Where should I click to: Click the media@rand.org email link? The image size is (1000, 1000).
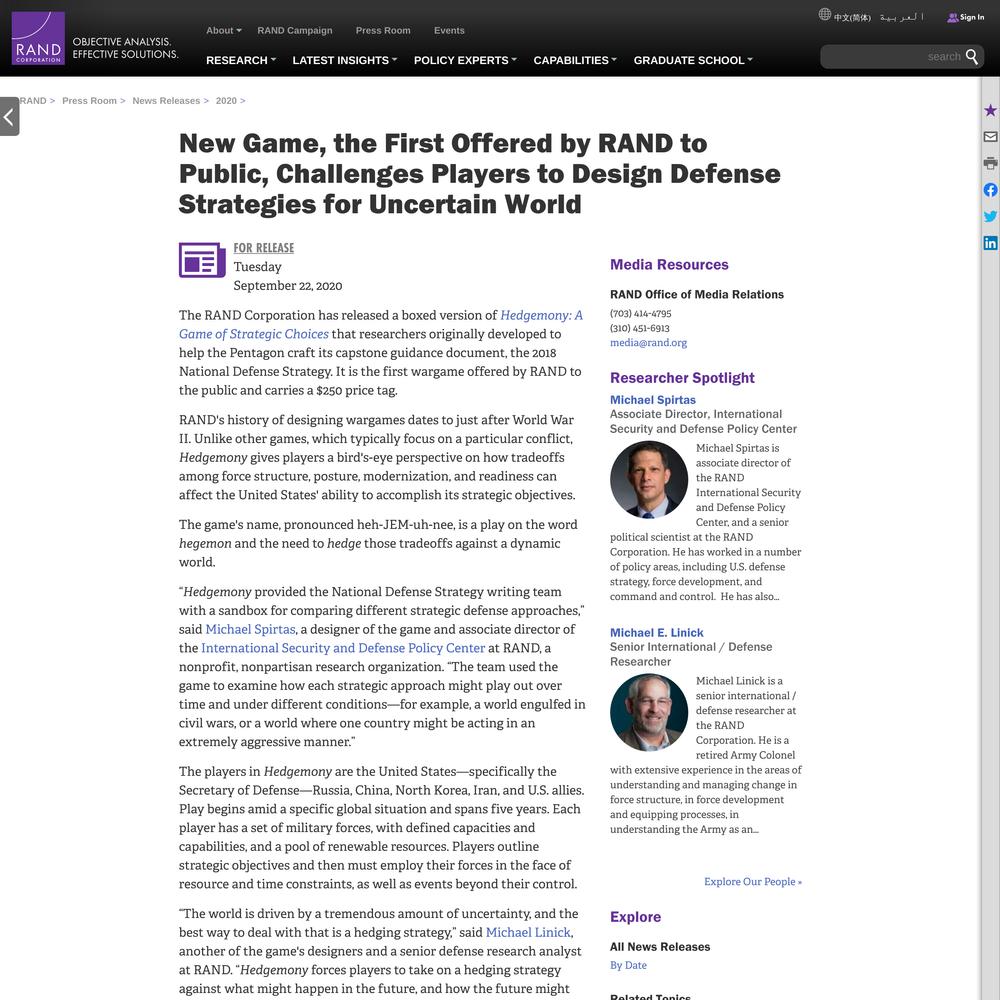(648, 342)
